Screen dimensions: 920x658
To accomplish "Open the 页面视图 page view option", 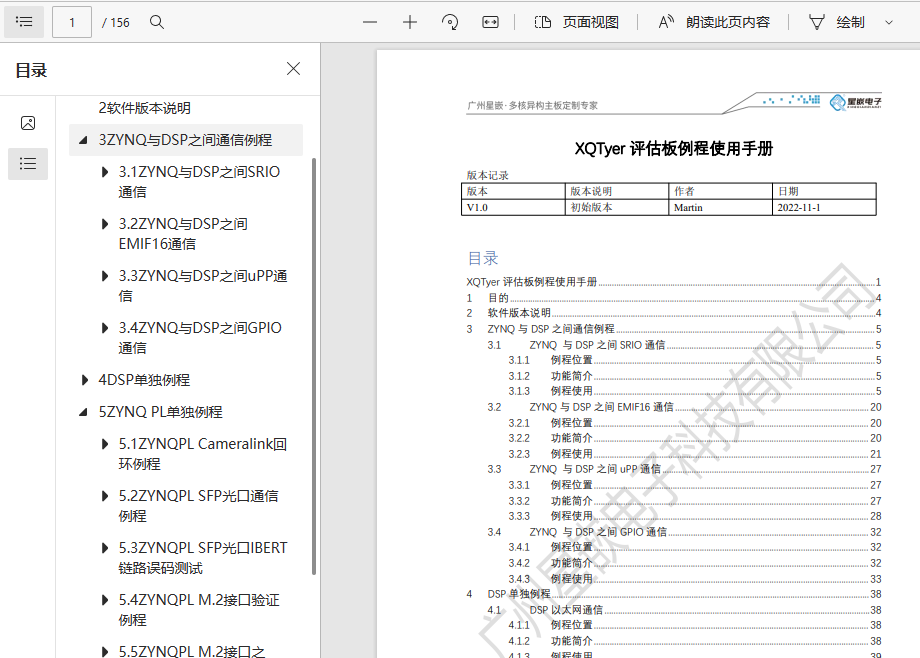I will [x=576, y=22].
